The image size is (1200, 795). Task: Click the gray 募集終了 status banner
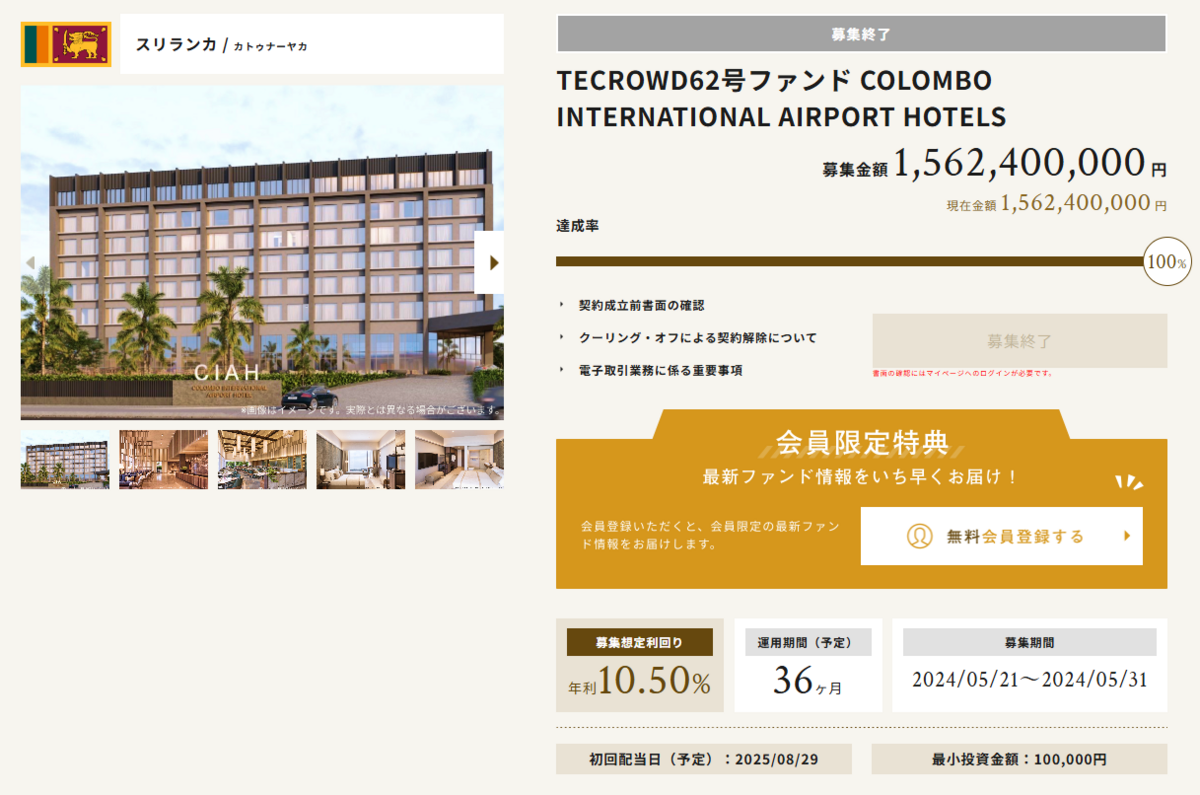[x=861, y=34]
